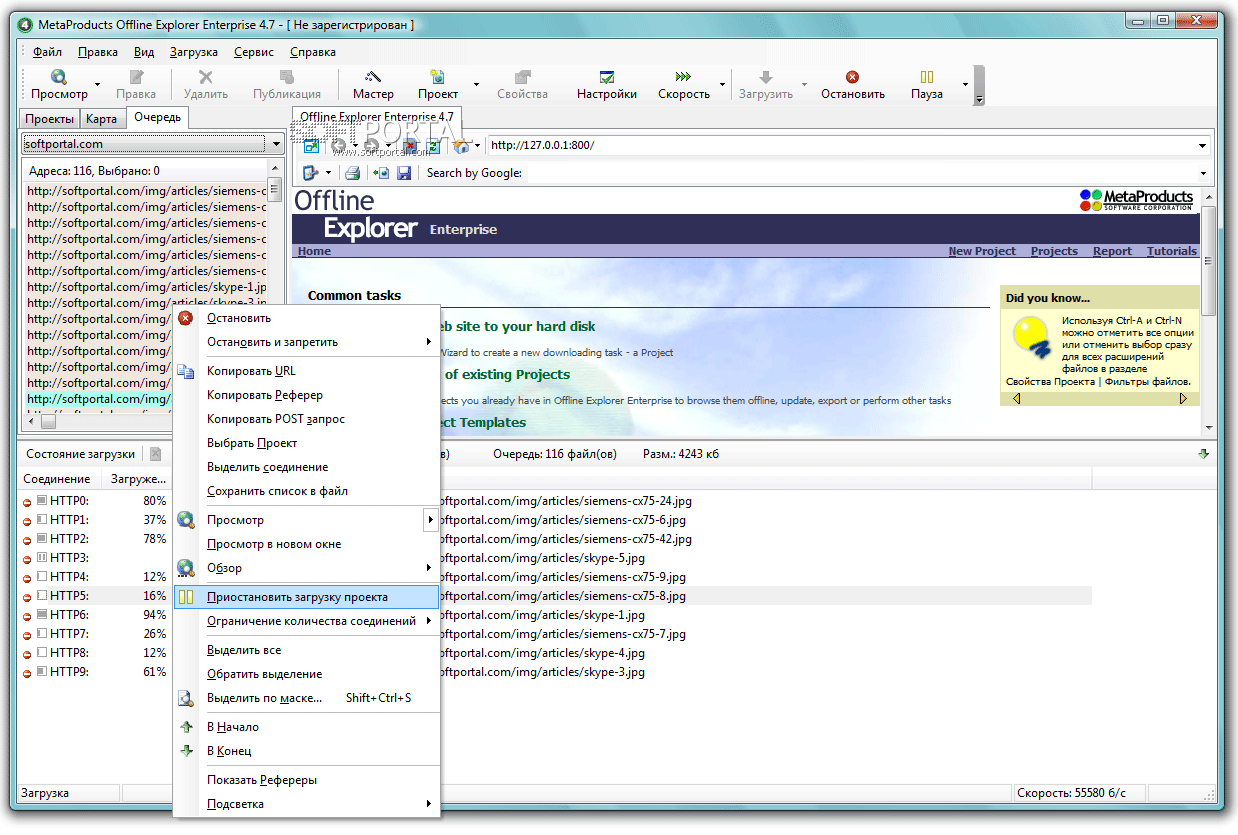Viewport: 1238px width, 835px height.
Task: Refresh the page in the browser toolbar
Action: tap(434, 146)
